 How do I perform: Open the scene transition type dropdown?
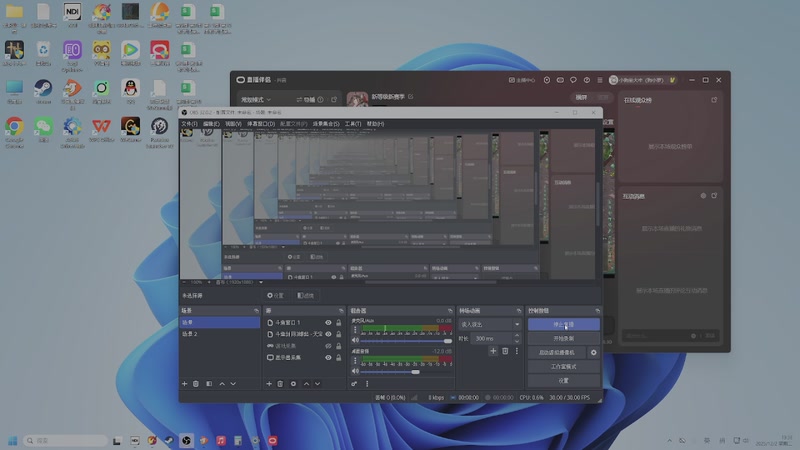[490, 324]
